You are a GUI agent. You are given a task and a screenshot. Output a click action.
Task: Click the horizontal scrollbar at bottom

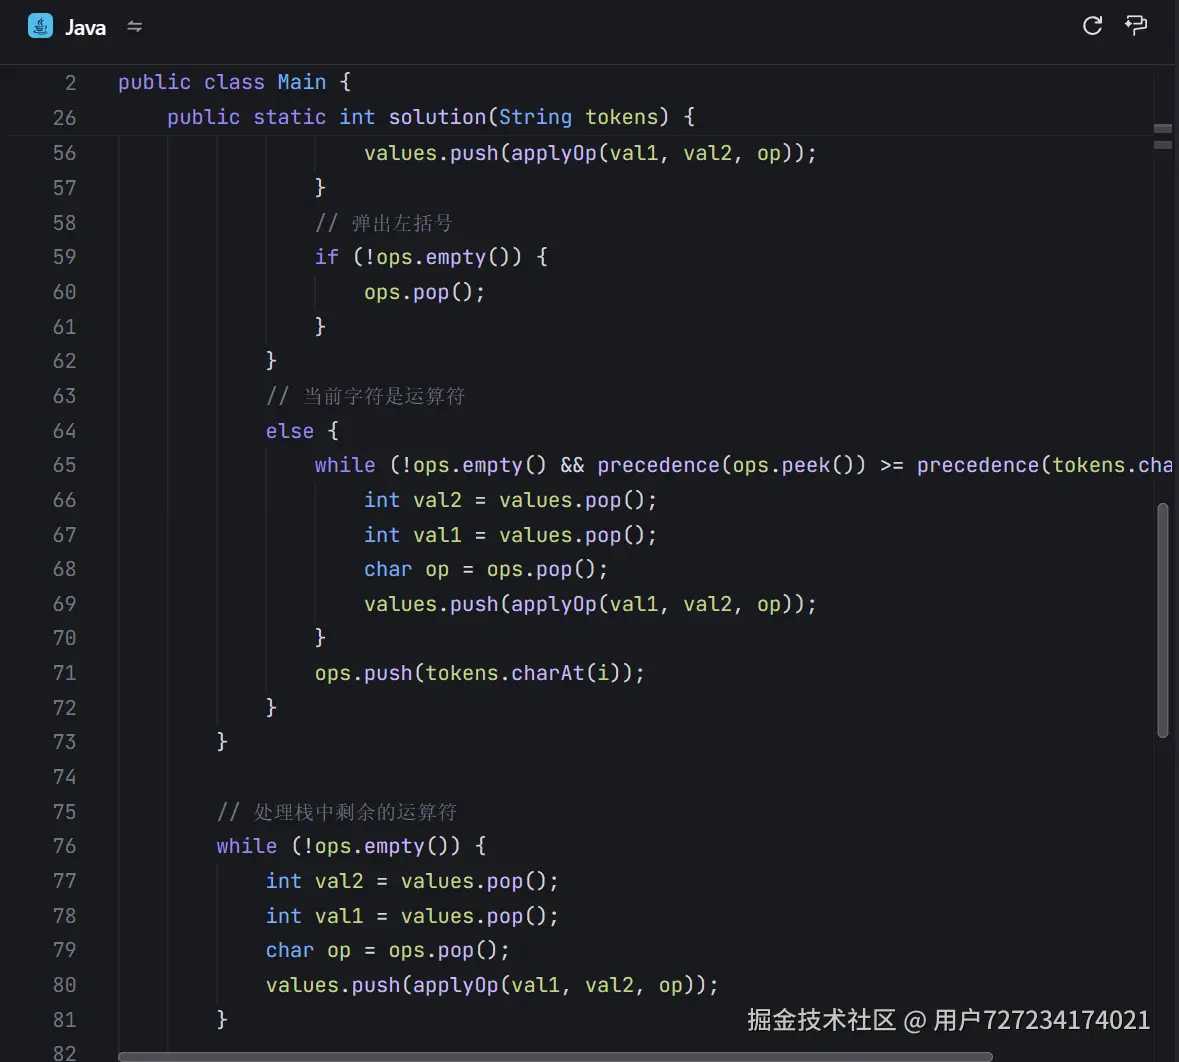[x=555, y=1057]
